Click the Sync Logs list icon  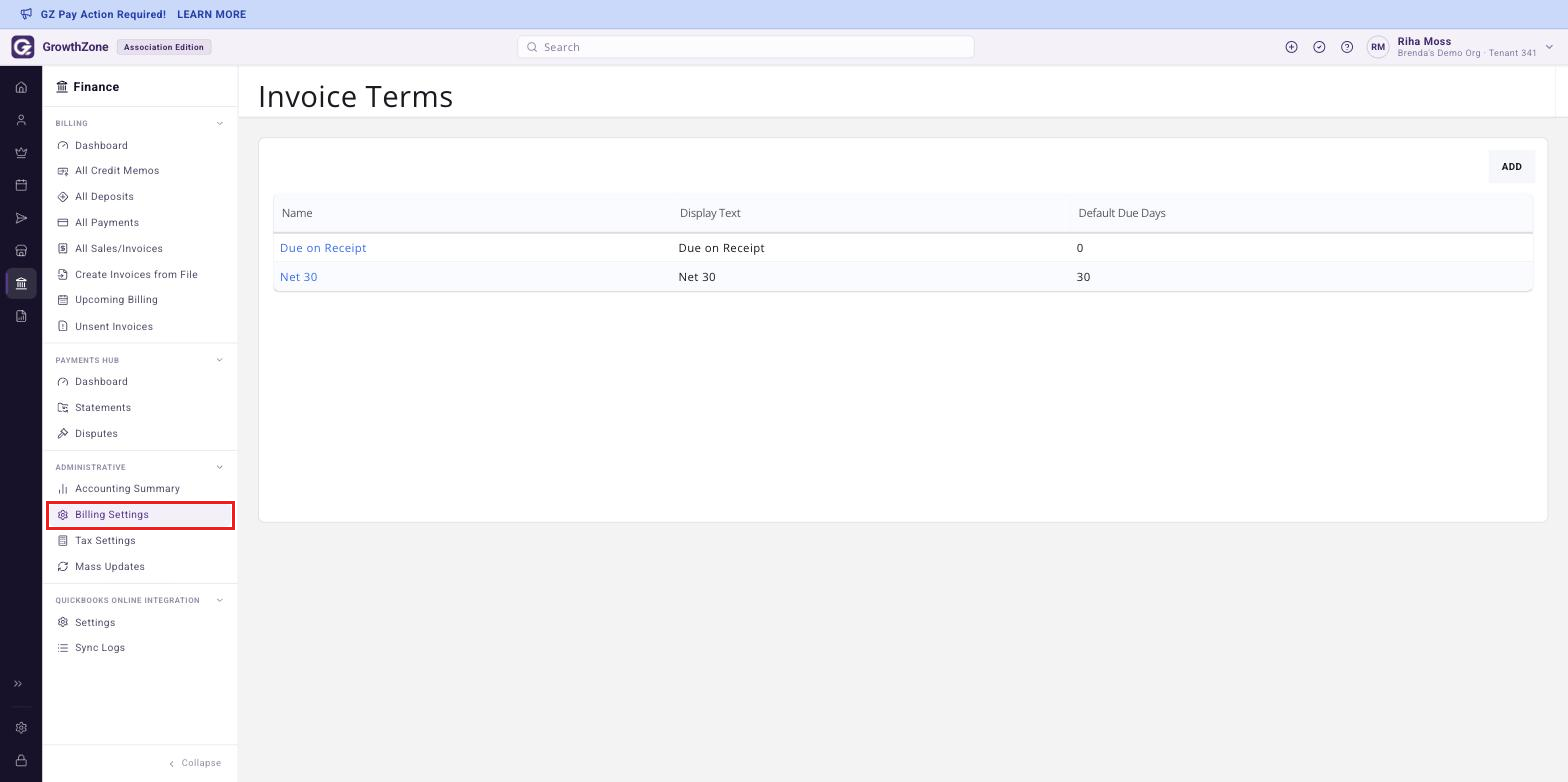coord(63,648)
